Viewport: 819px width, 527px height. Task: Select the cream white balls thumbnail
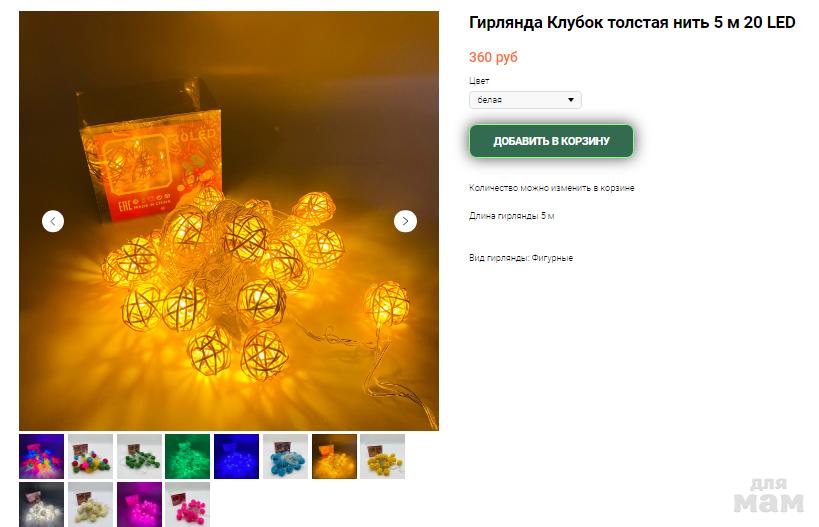click(x=90, y=504)
